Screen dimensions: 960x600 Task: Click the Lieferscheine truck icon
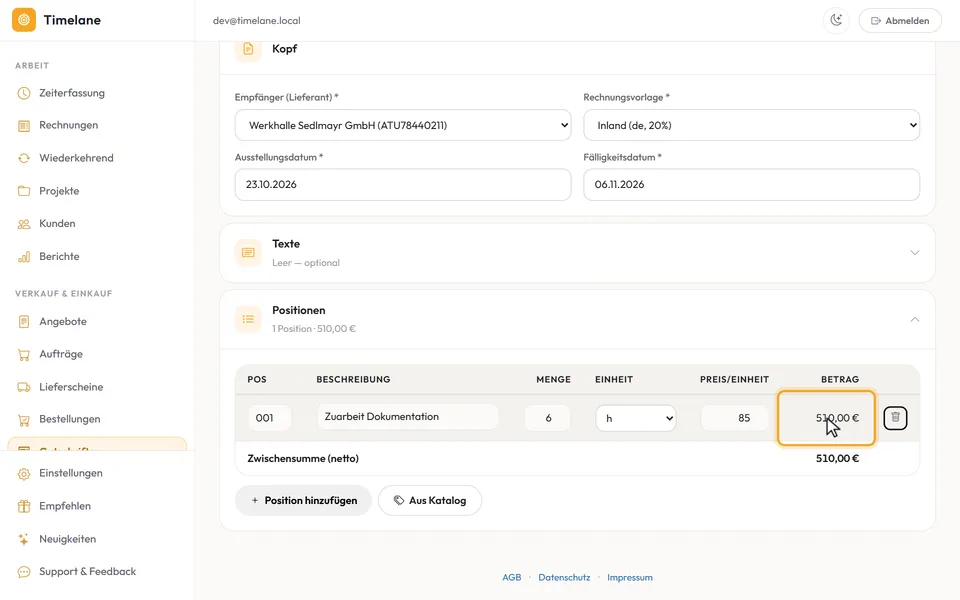pyautogui.click(x=24, y=387)
